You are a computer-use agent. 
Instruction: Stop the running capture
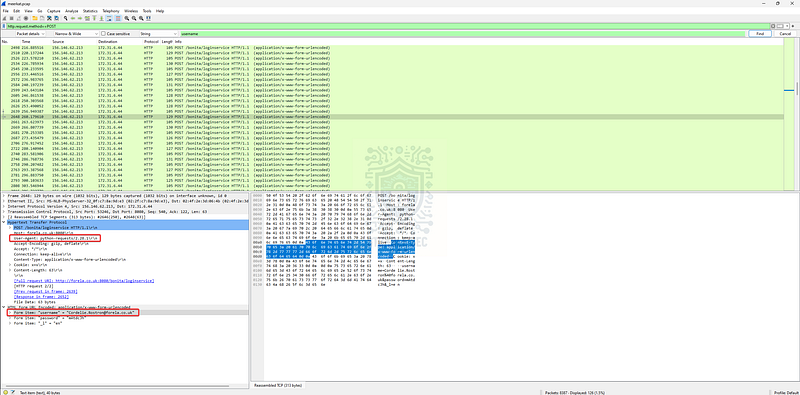click(x=11, y=18)
